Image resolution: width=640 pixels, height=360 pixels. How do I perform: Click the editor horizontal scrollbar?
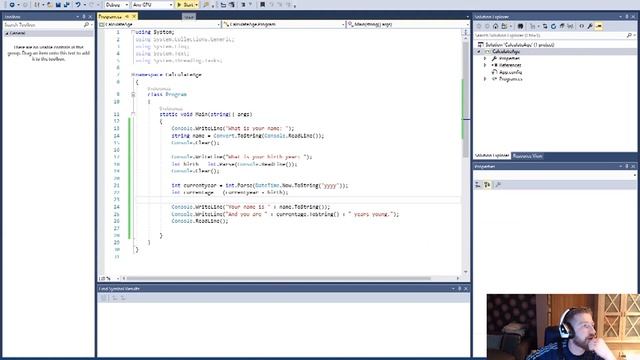tap(278, 278)
